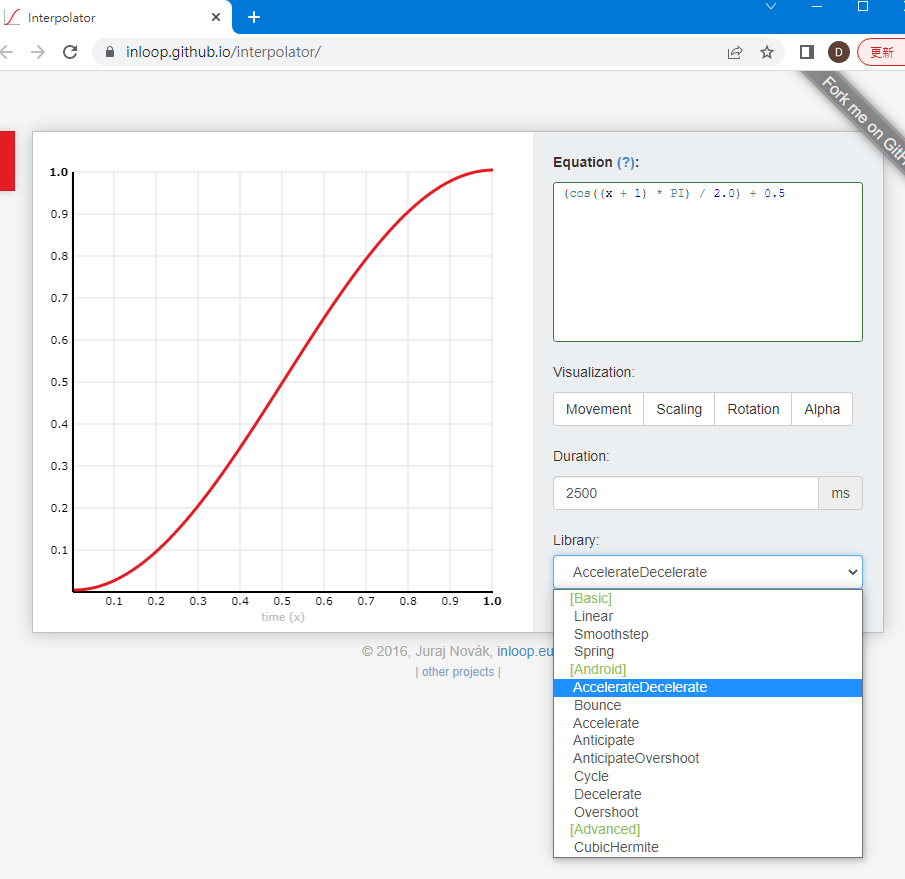The image size is (905, 879).
Task: Reload the page with the refresh icon
Action: coord(70,52)
